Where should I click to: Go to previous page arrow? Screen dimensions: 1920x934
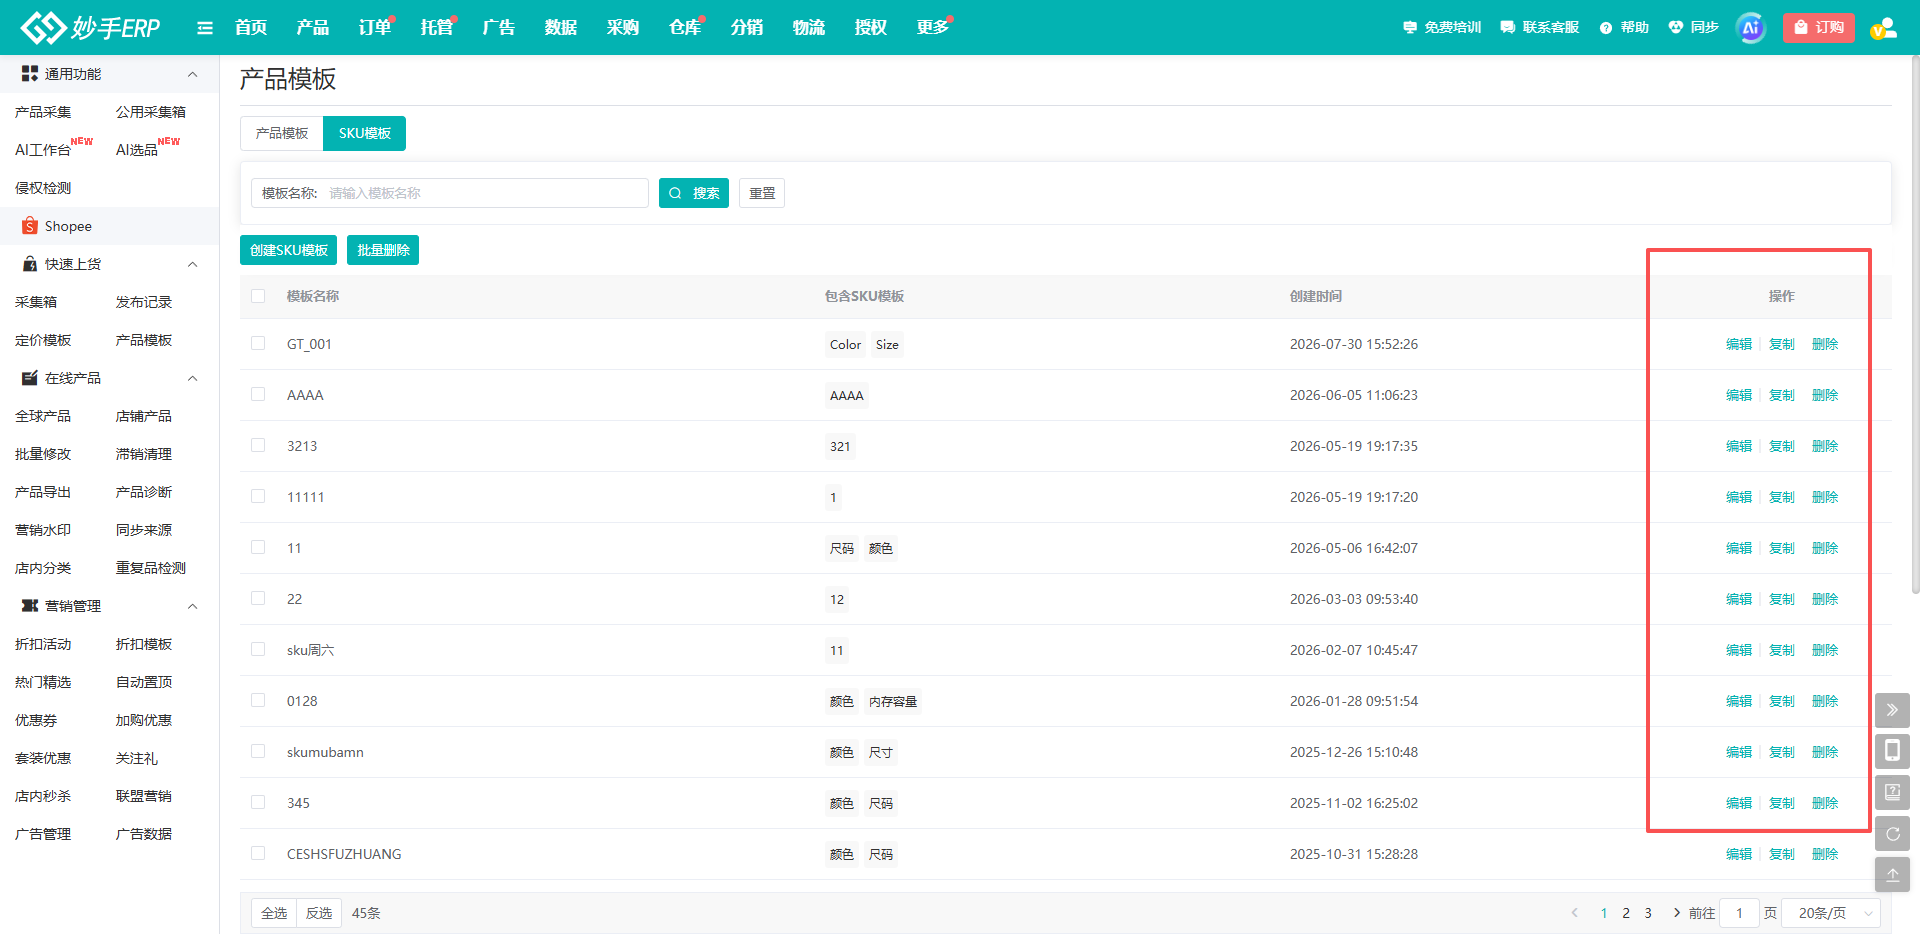[x=1575, y=913]
